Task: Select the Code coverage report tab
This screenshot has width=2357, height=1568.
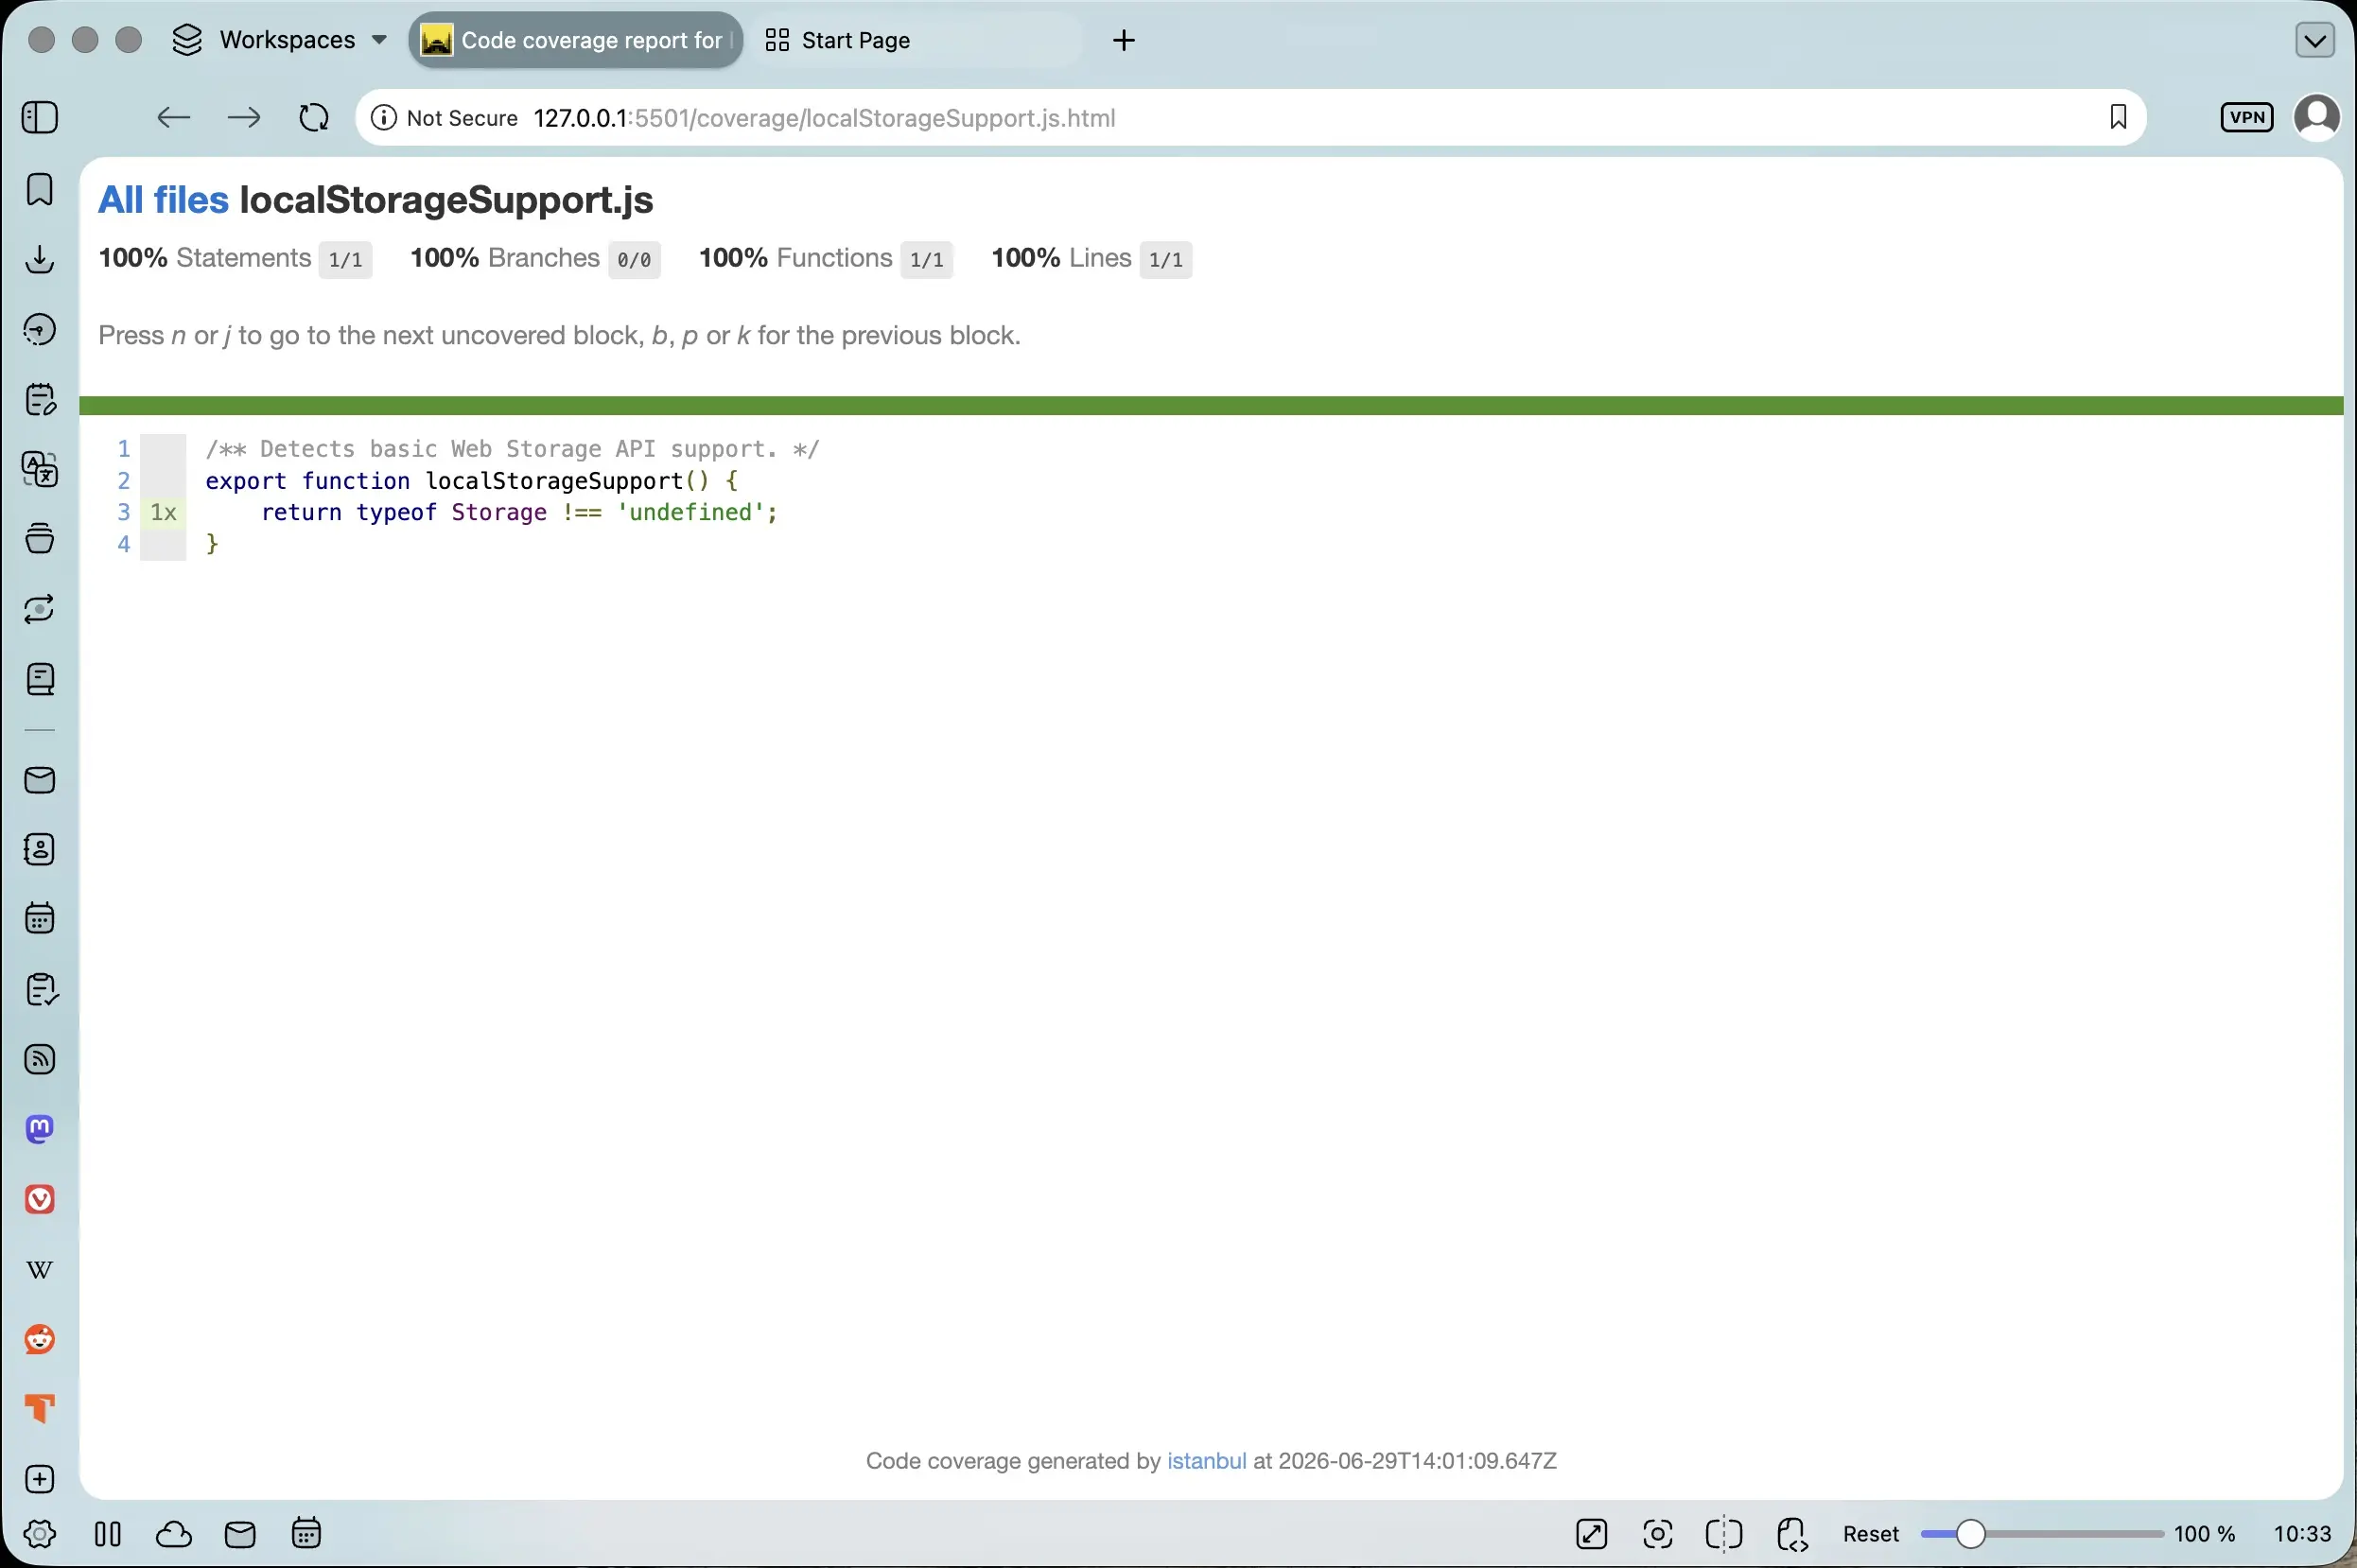Action: [x=576, y=40]
